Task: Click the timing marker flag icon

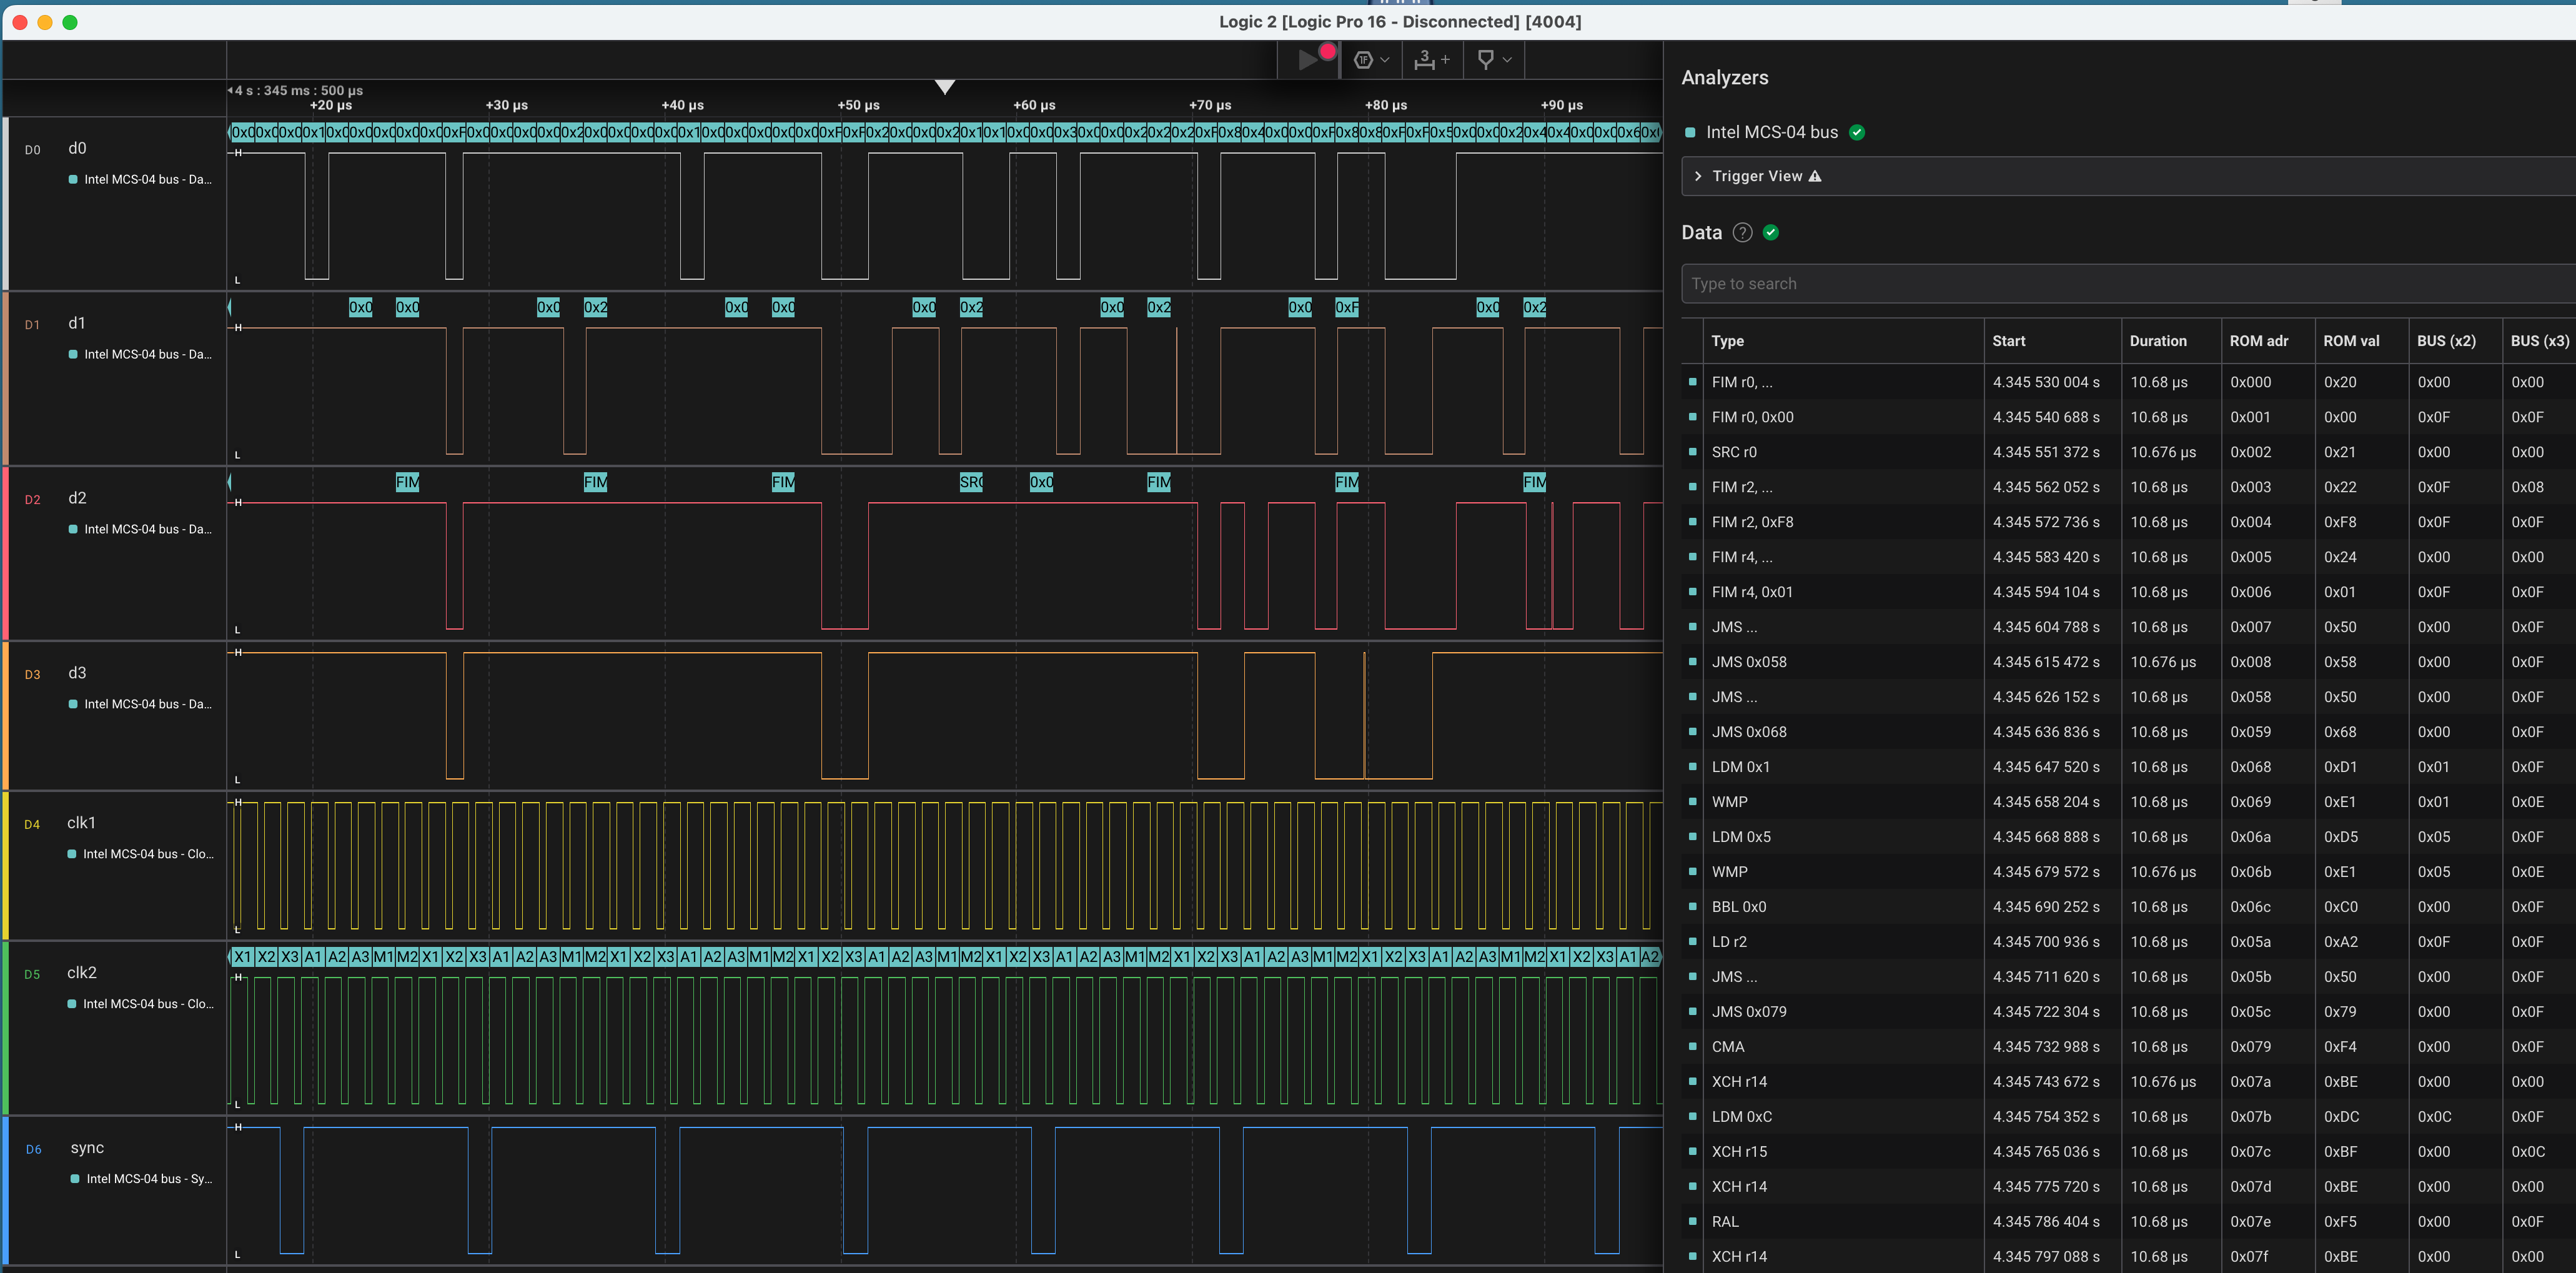Action: (x=1485, y=60)
